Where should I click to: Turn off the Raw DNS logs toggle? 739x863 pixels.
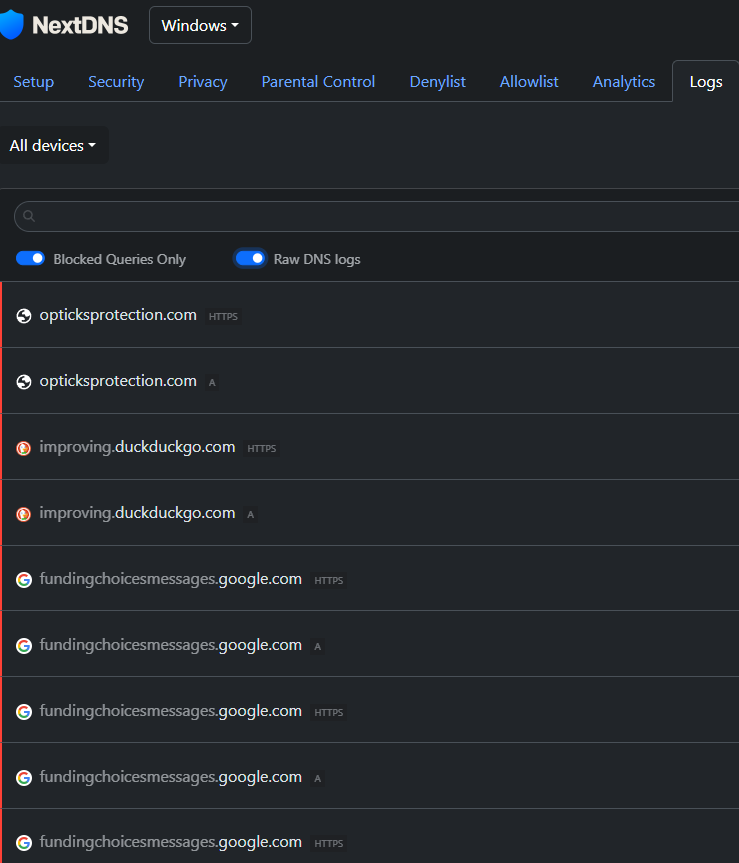click(x=250, y=258)
